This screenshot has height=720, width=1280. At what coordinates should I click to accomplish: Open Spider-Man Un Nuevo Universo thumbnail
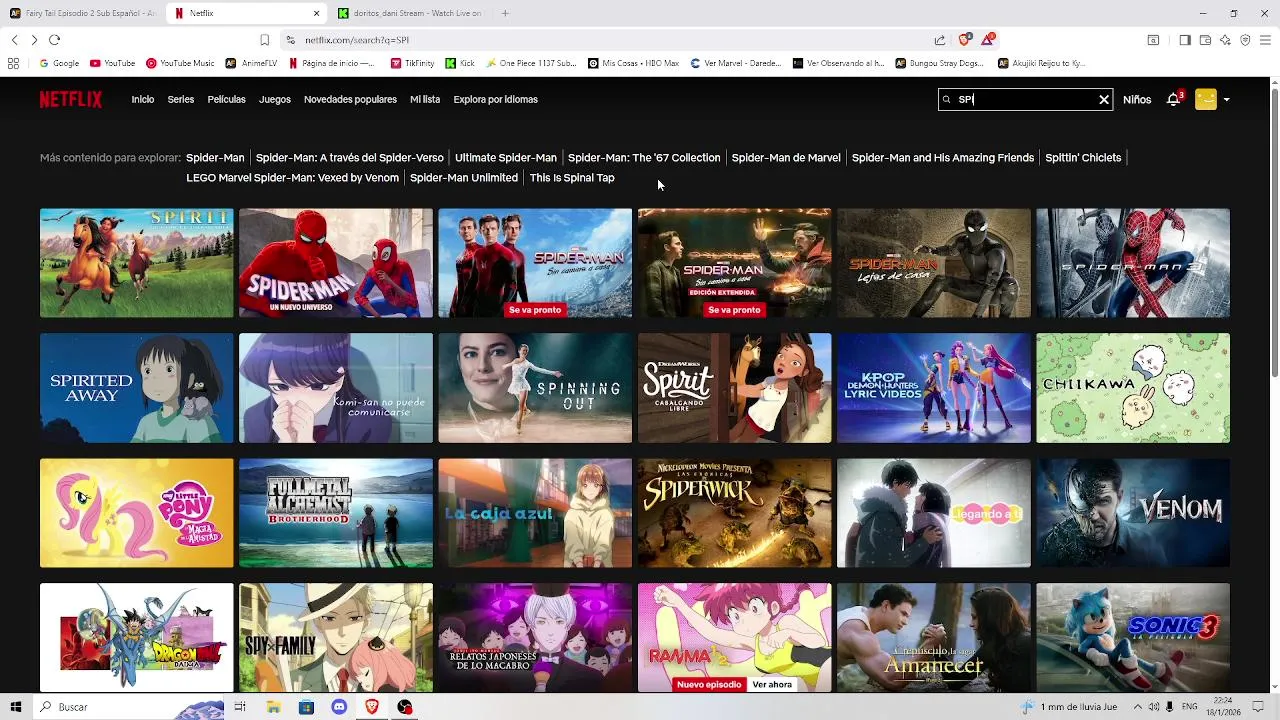336,263
